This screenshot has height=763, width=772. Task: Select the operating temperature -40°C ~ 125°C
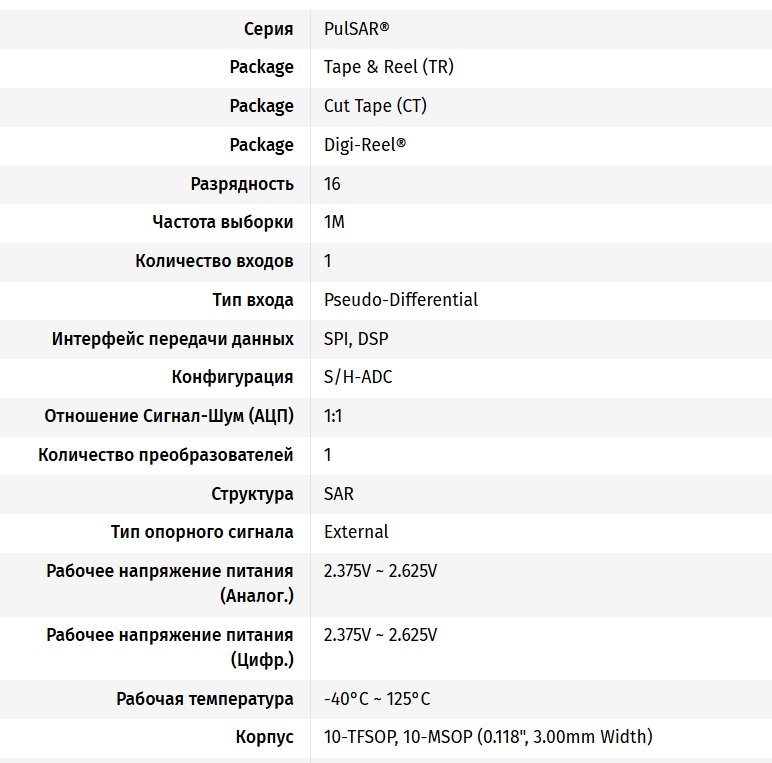377,699
